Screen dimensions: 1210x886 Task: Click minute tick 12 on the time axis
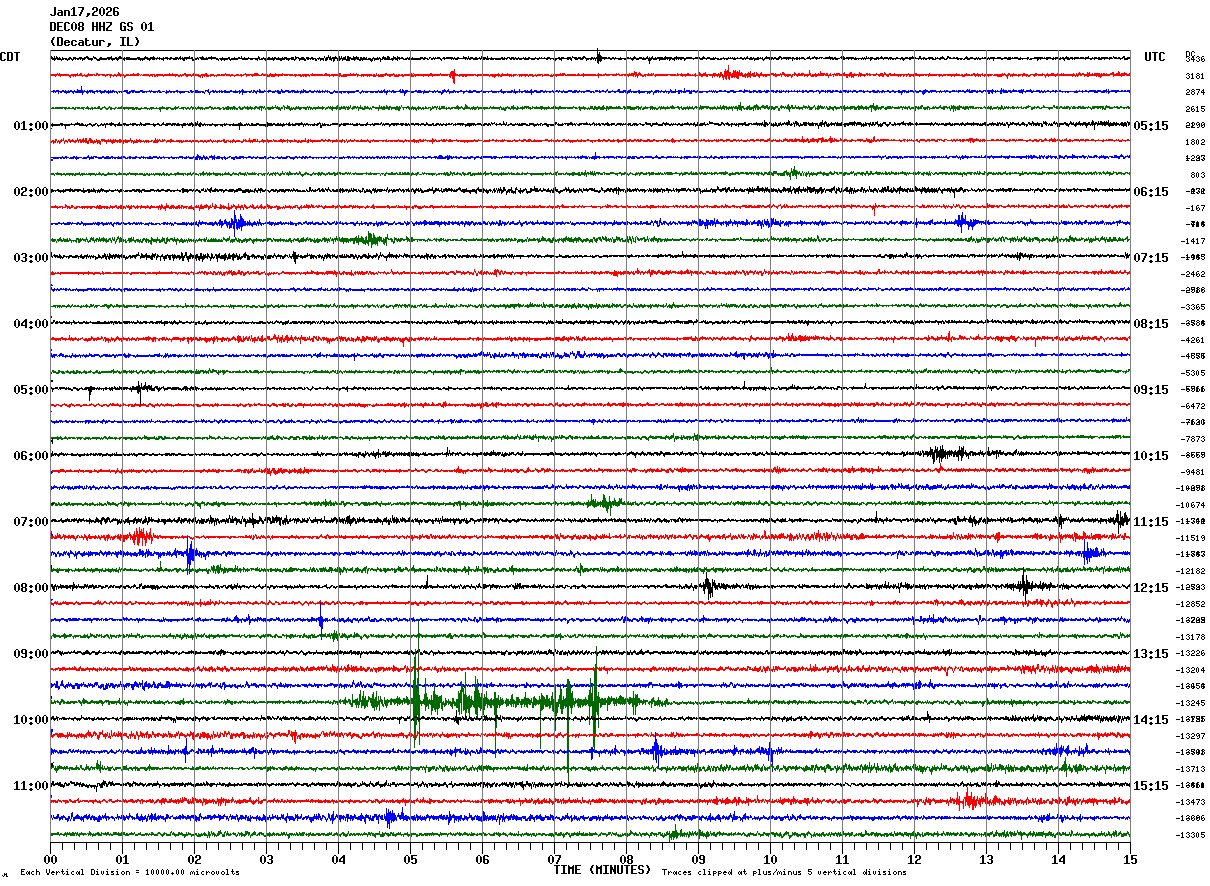point(914,859)
